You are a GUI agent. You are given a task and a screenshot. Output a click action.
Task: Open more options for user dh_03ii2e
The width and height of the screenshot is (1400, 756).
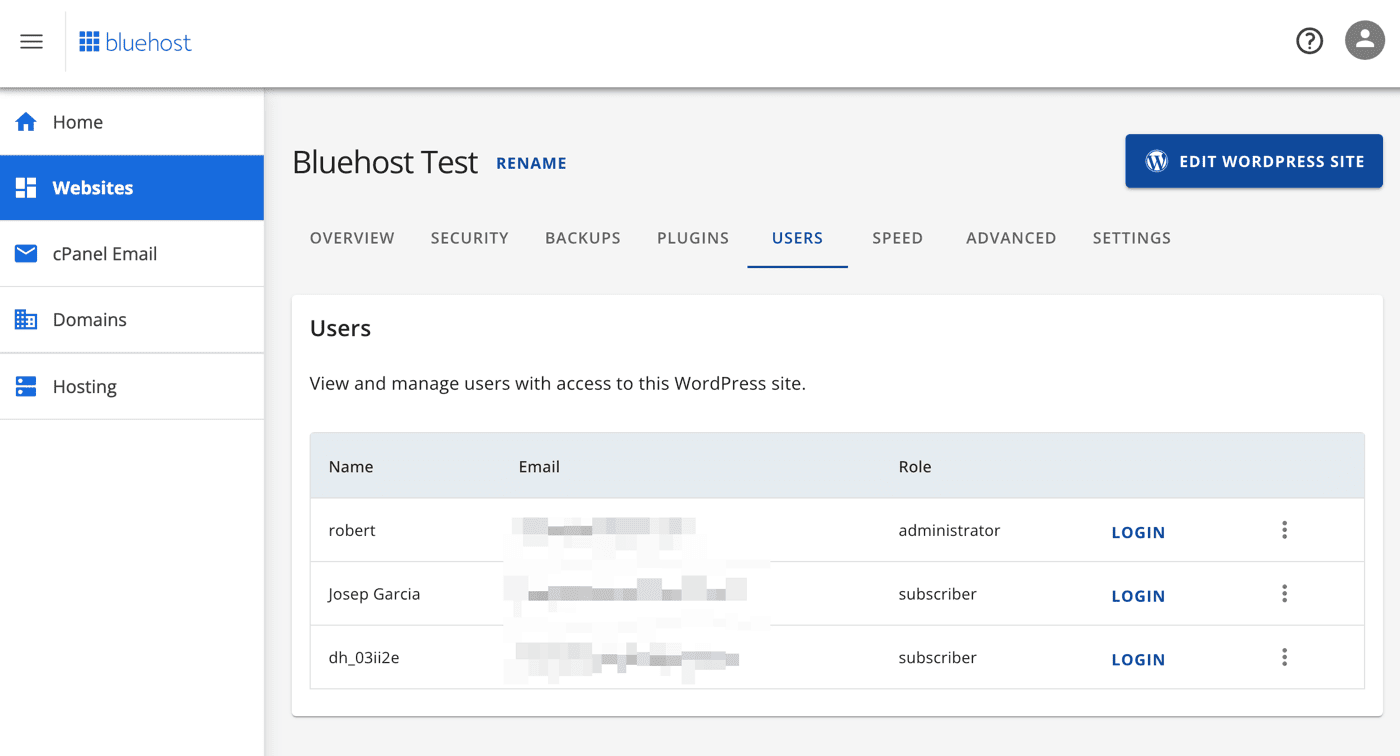tap(1285, 657)
